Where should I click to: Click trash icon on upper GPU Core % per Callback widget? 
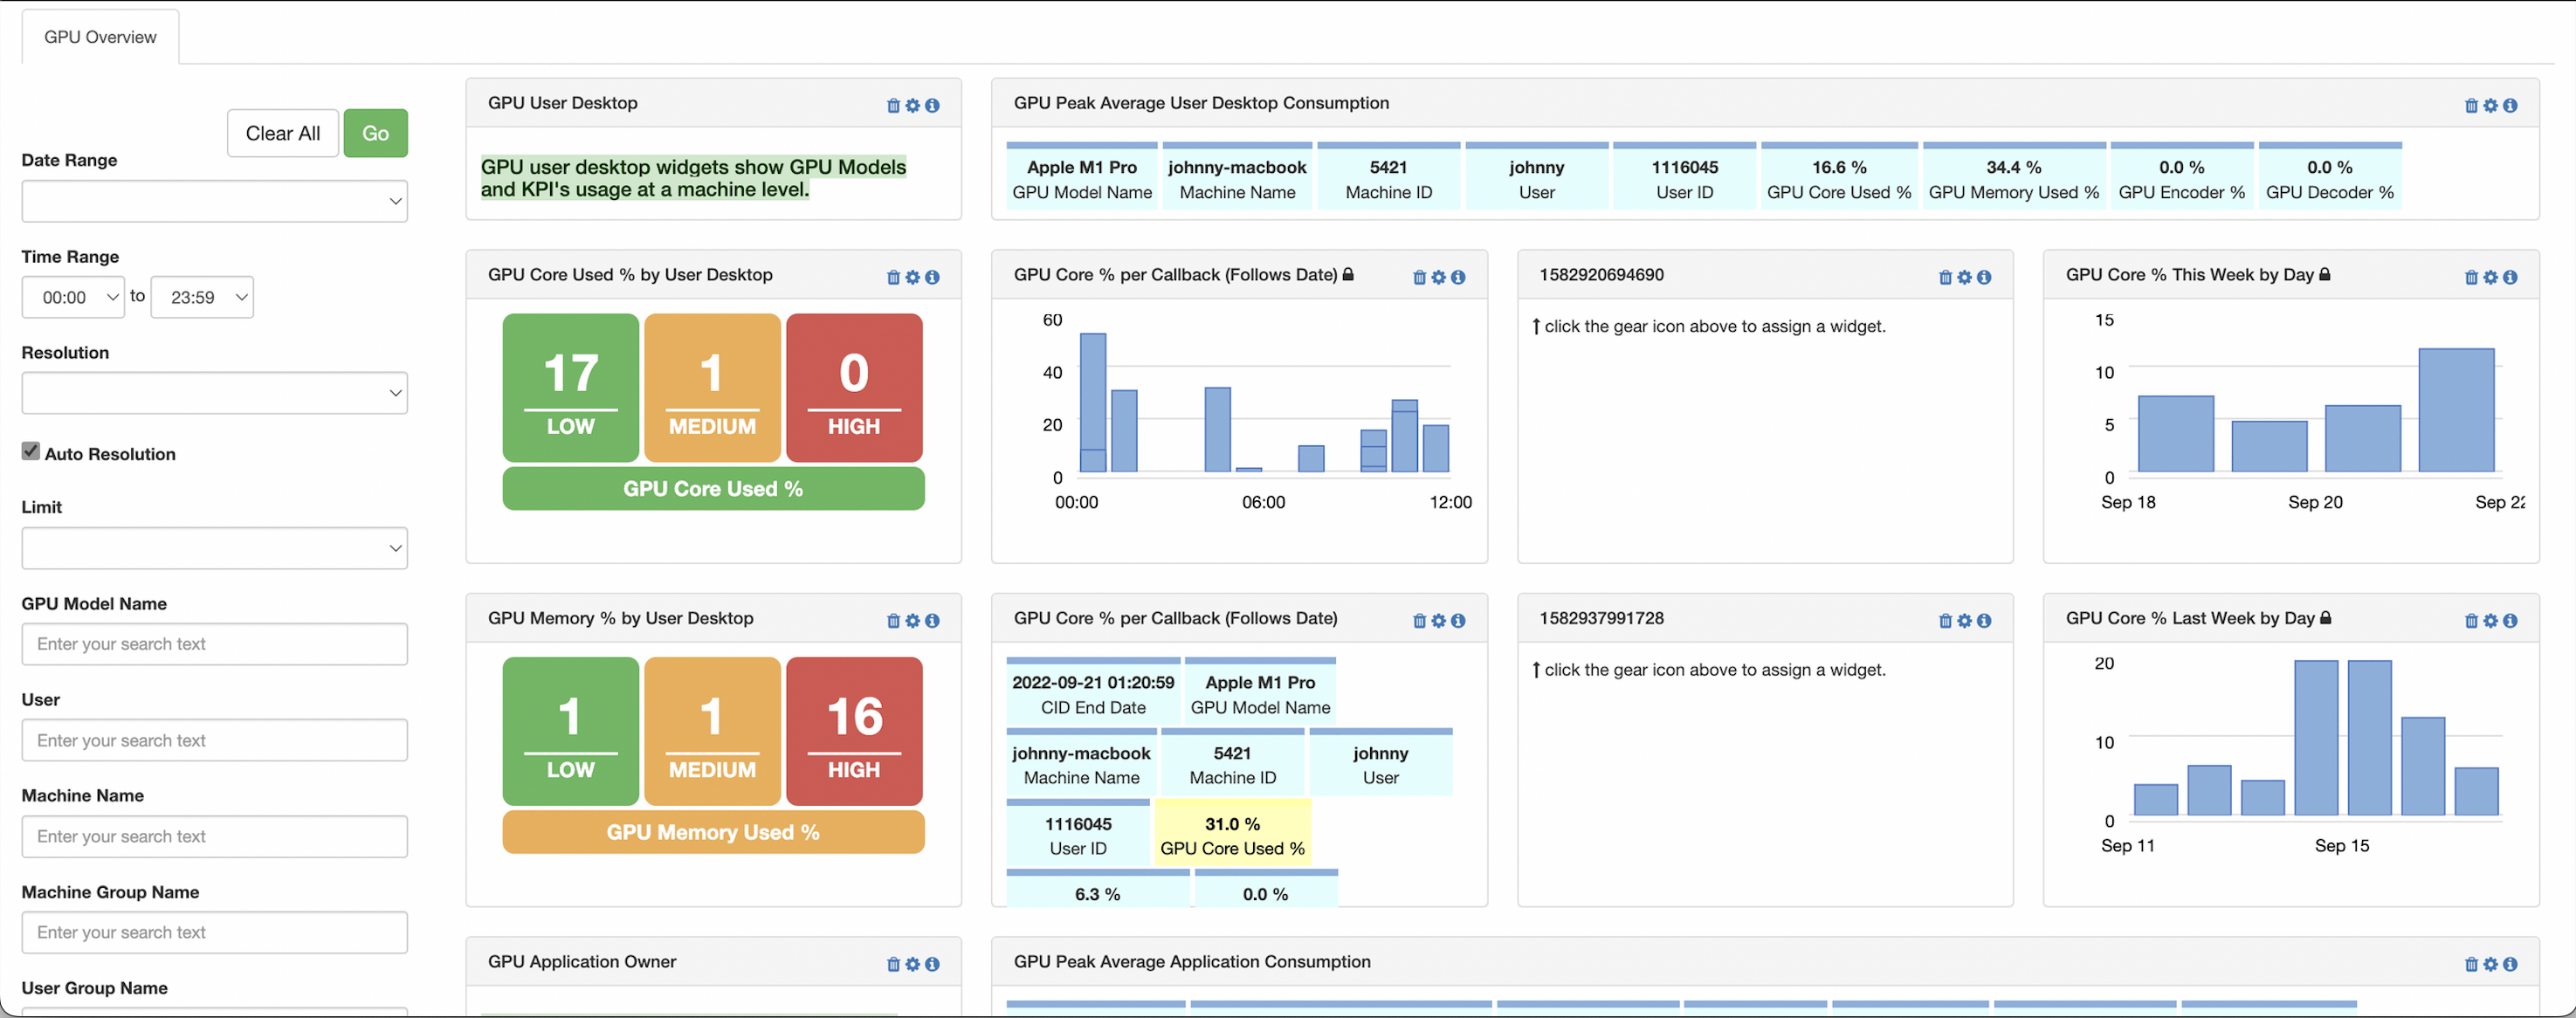(1419, 278)
